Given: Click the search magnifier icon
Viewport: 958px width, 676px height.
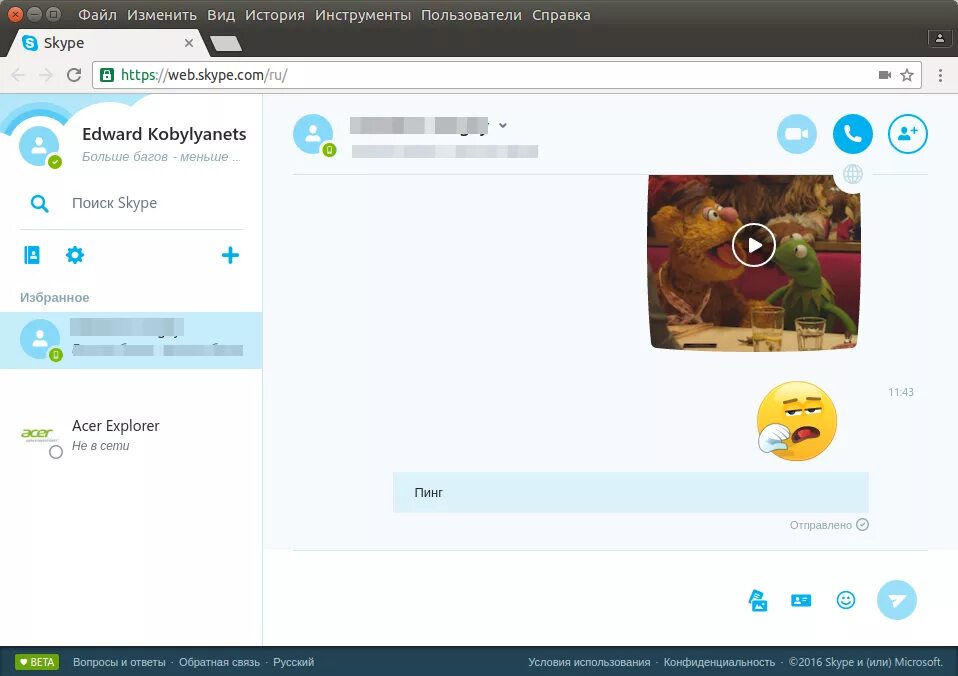Looking at the screenshot, I should (40, 204).
